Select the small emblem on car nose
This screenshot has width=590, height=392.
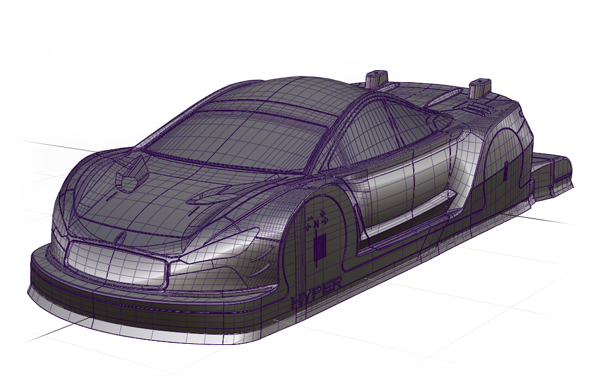click(122, 237)
